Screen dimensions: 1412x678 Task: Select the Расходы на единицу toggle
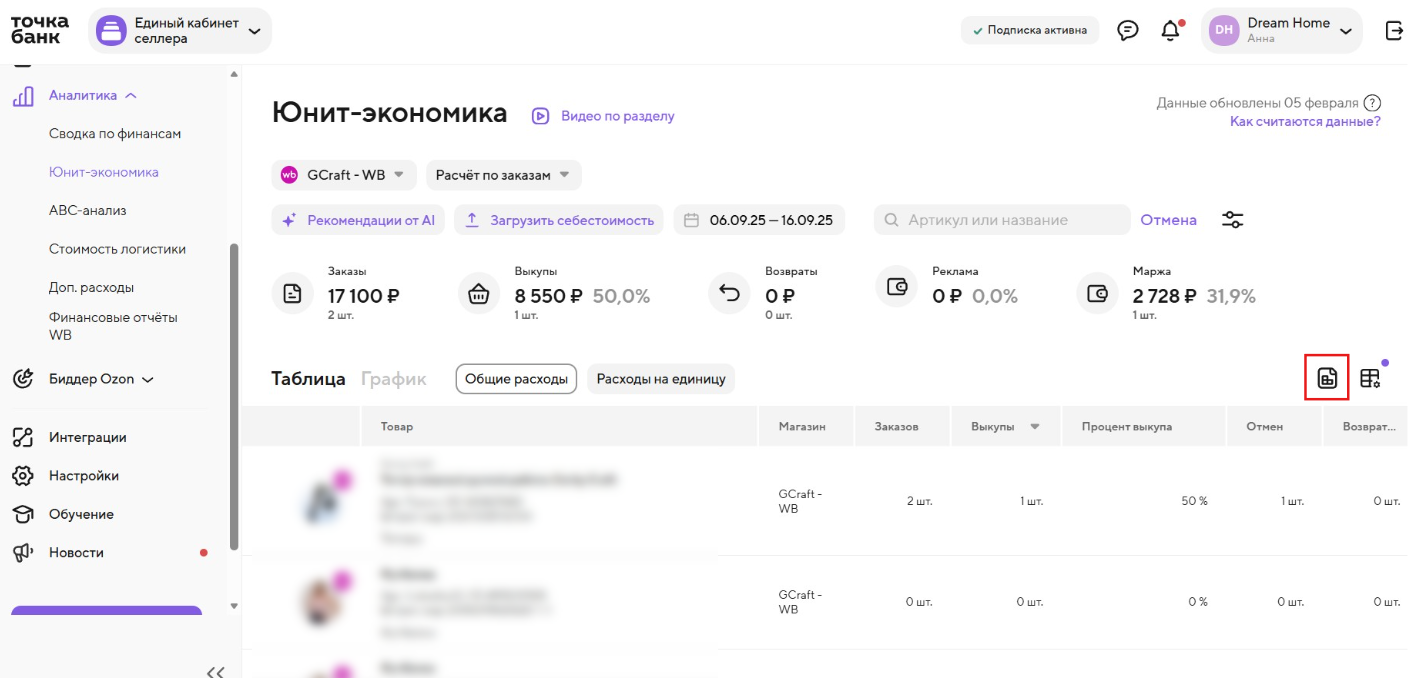coord(661,379)
